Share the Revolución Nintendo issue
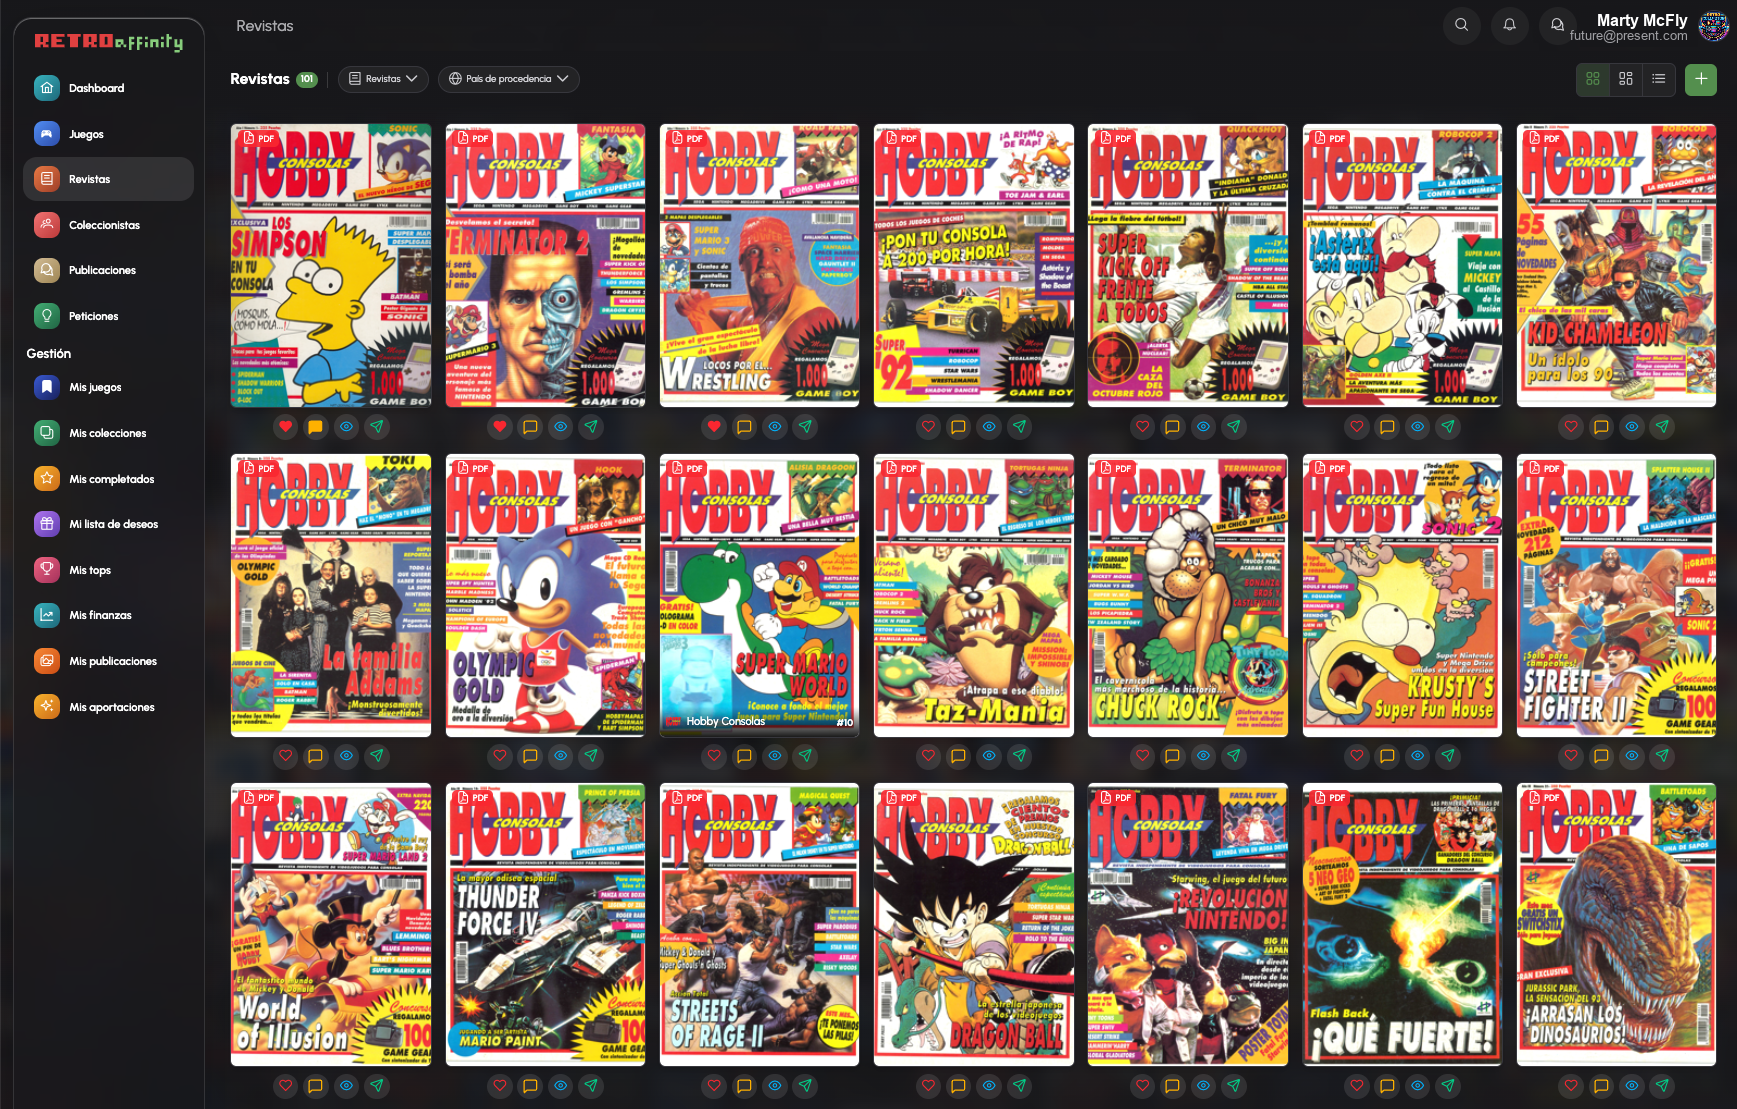This screenshot has width=1737, height=1109. point(1234,1085)
